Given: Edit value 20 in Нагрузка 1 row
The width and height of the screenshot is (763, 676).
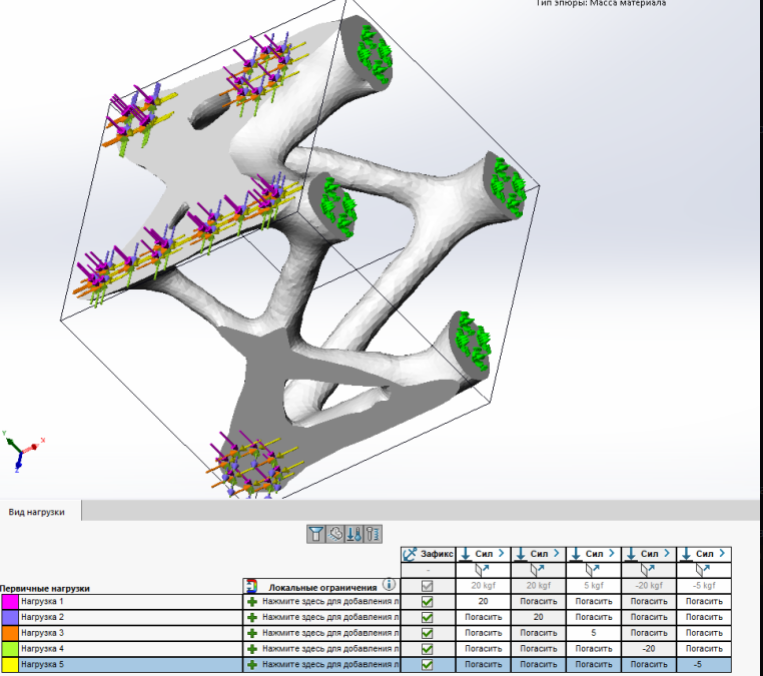Looking at the screenshot, I should 483,602.
